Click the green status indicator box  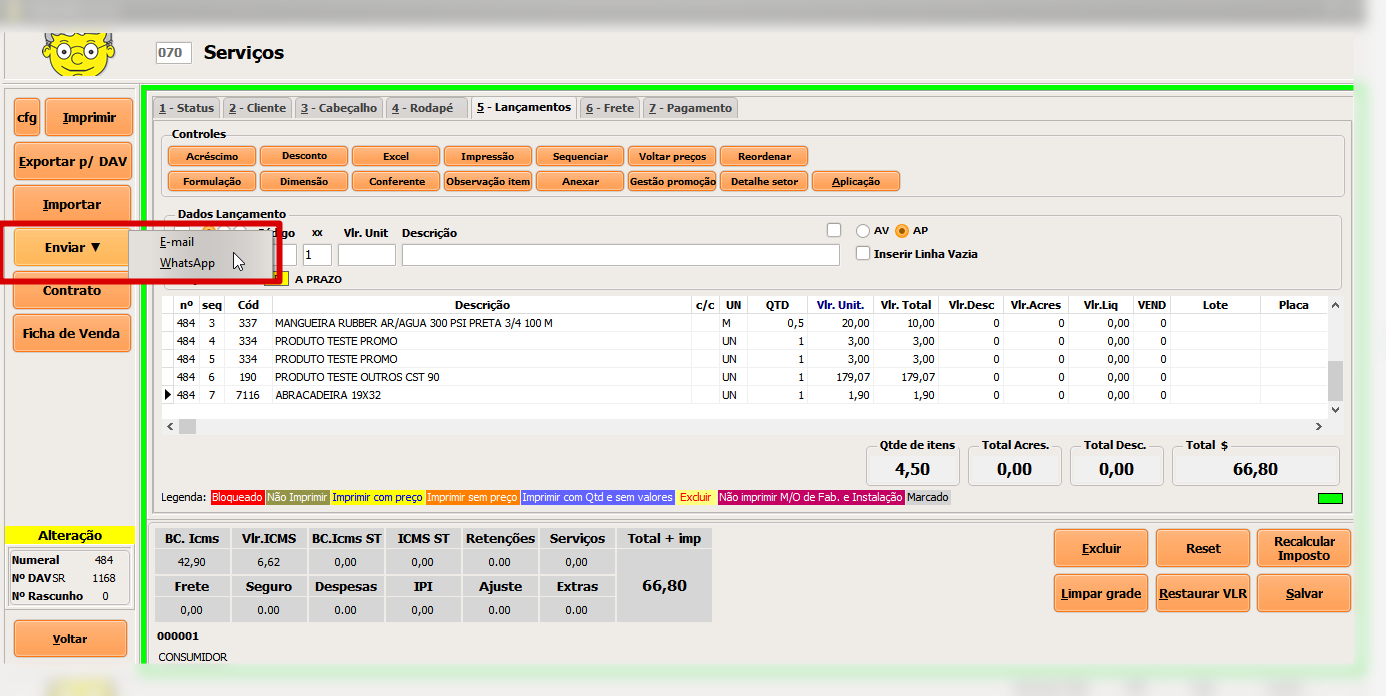[1329, 498]
